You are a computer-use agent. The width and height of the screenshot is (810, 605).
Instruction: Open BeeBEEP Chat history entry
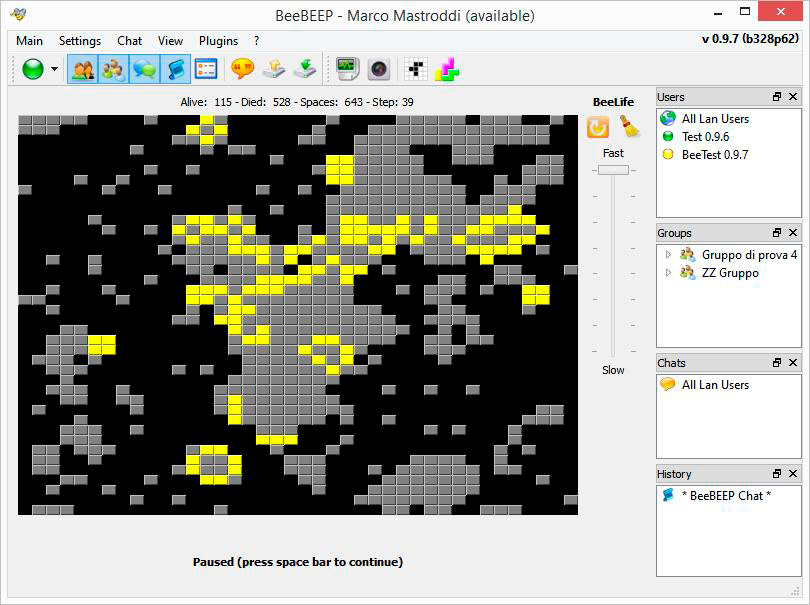[x=728, y=496]
